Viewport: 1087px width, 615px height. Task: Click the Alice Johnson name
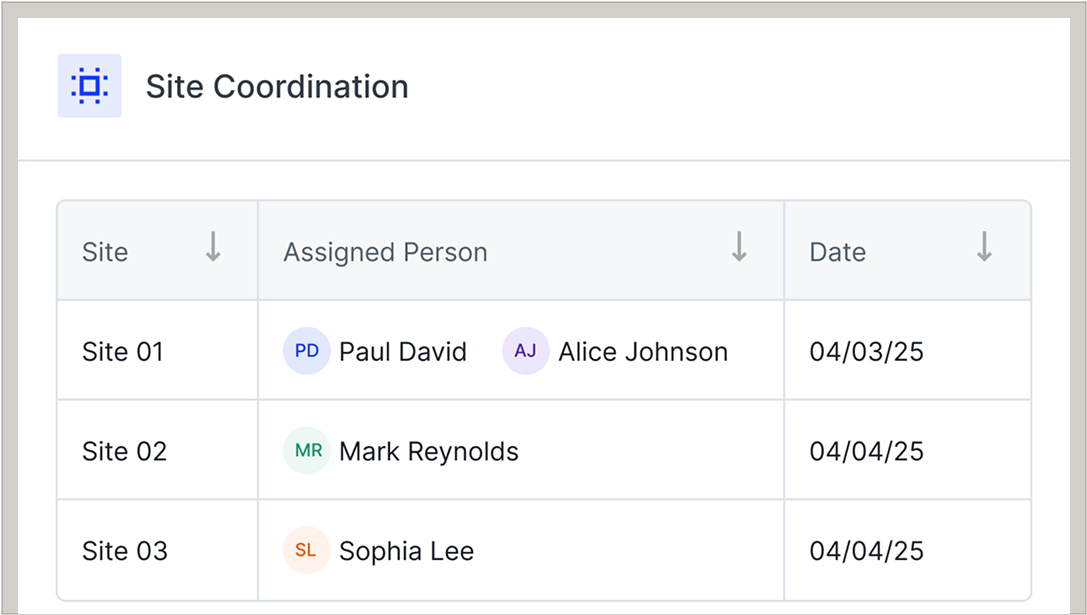[x=643, y=352]
